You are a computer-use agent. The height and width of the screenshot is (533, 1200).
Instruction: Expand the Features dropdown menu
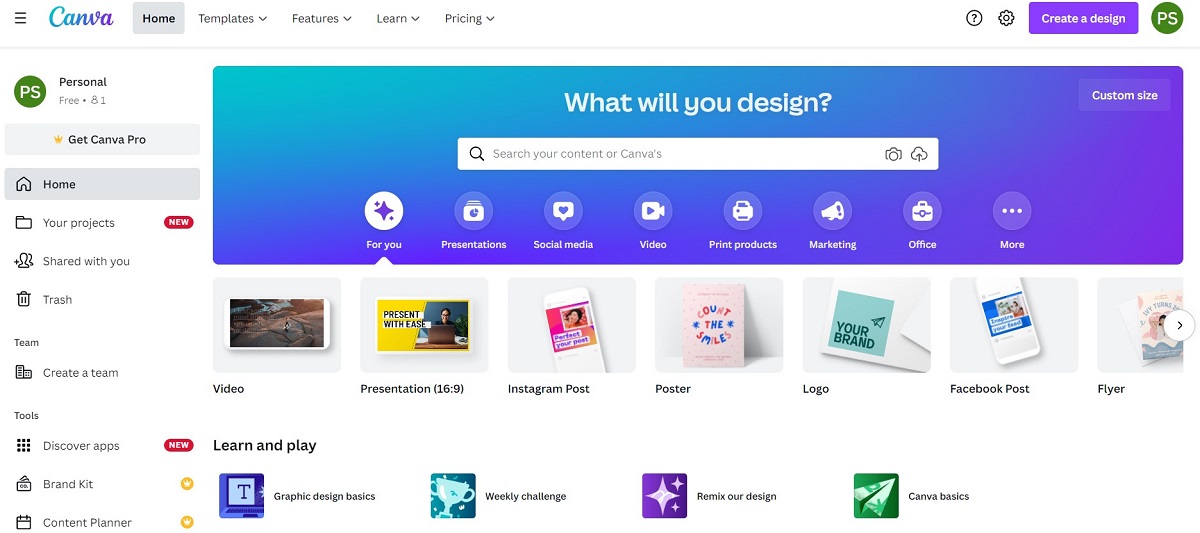pos(322,18)
